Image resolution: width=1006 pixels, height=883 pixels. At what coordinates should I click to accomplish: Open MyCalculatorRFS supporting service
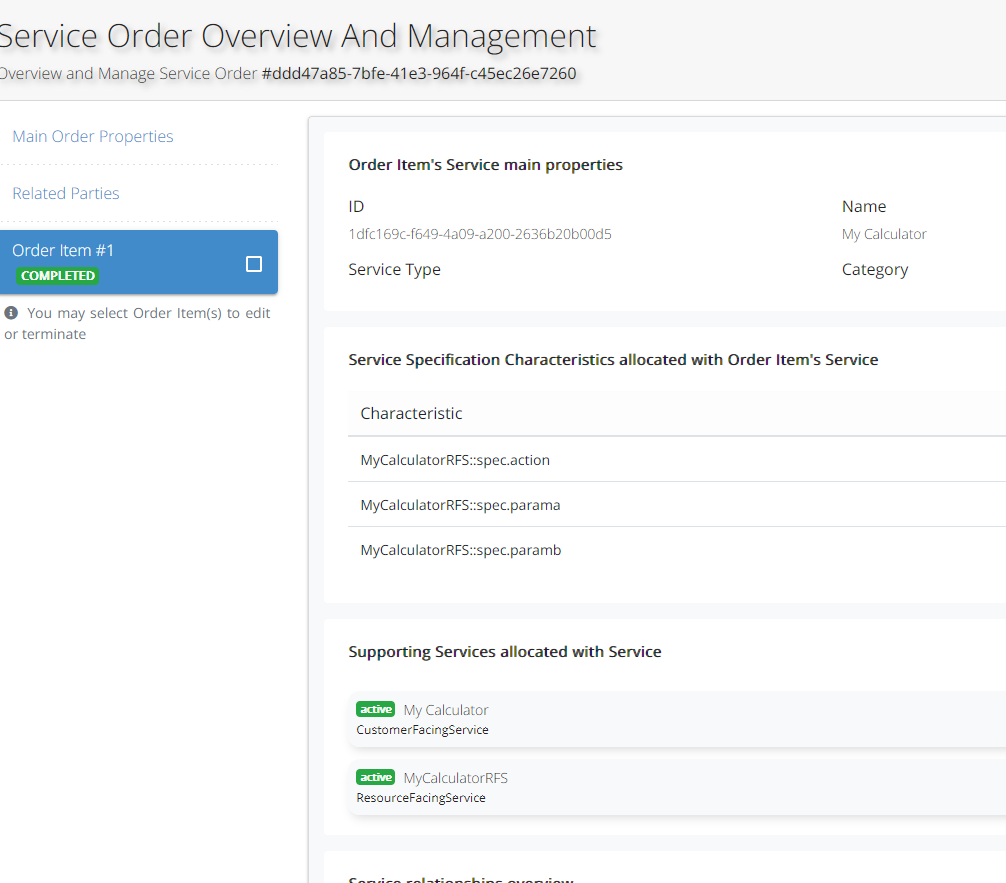455,778
